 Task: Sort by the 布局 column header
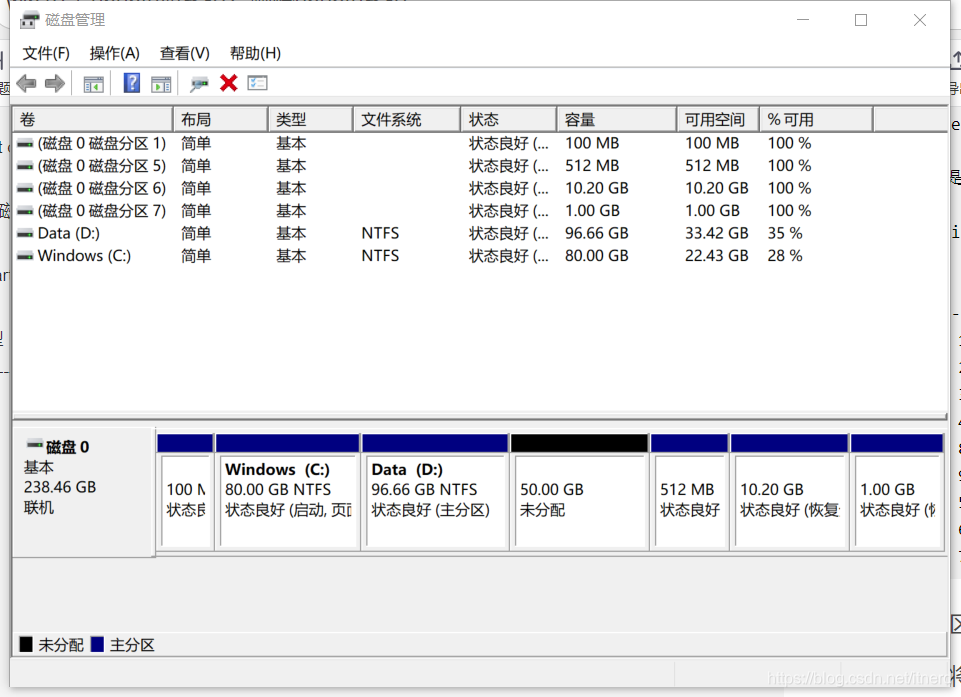[x=221, y=119]
